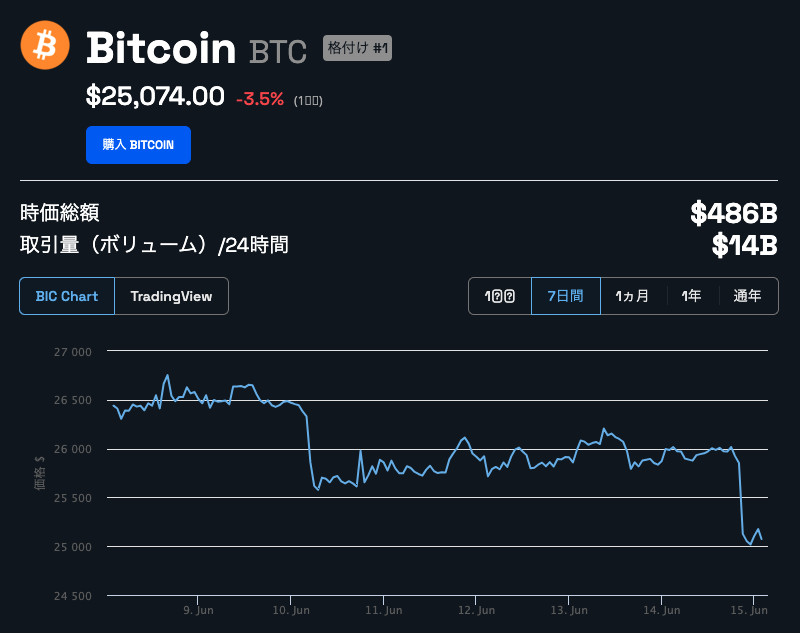Viewport: 800px width, 633px height.
Task: Click the orange Bitcoin logo icon
Action: (x=45, y=45)
